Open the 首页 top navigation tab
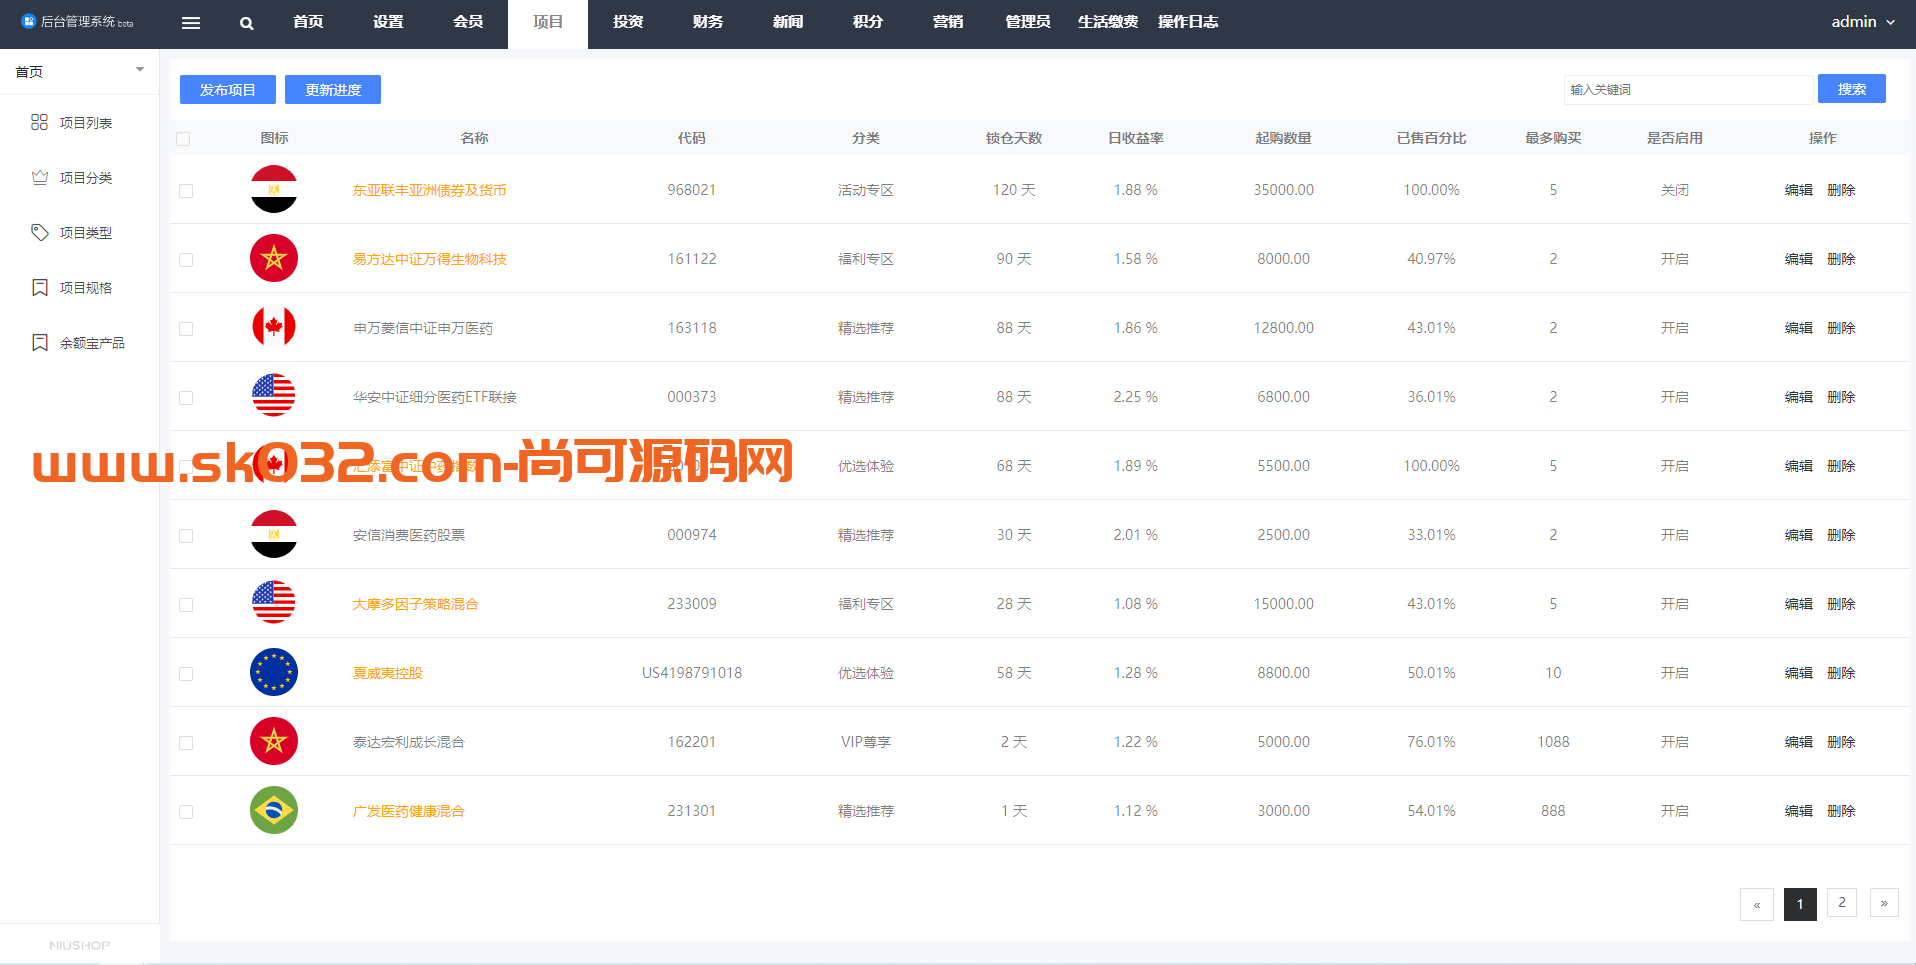Image resolution: width=1916 pixels, height=965 pixels. point(308,22)
